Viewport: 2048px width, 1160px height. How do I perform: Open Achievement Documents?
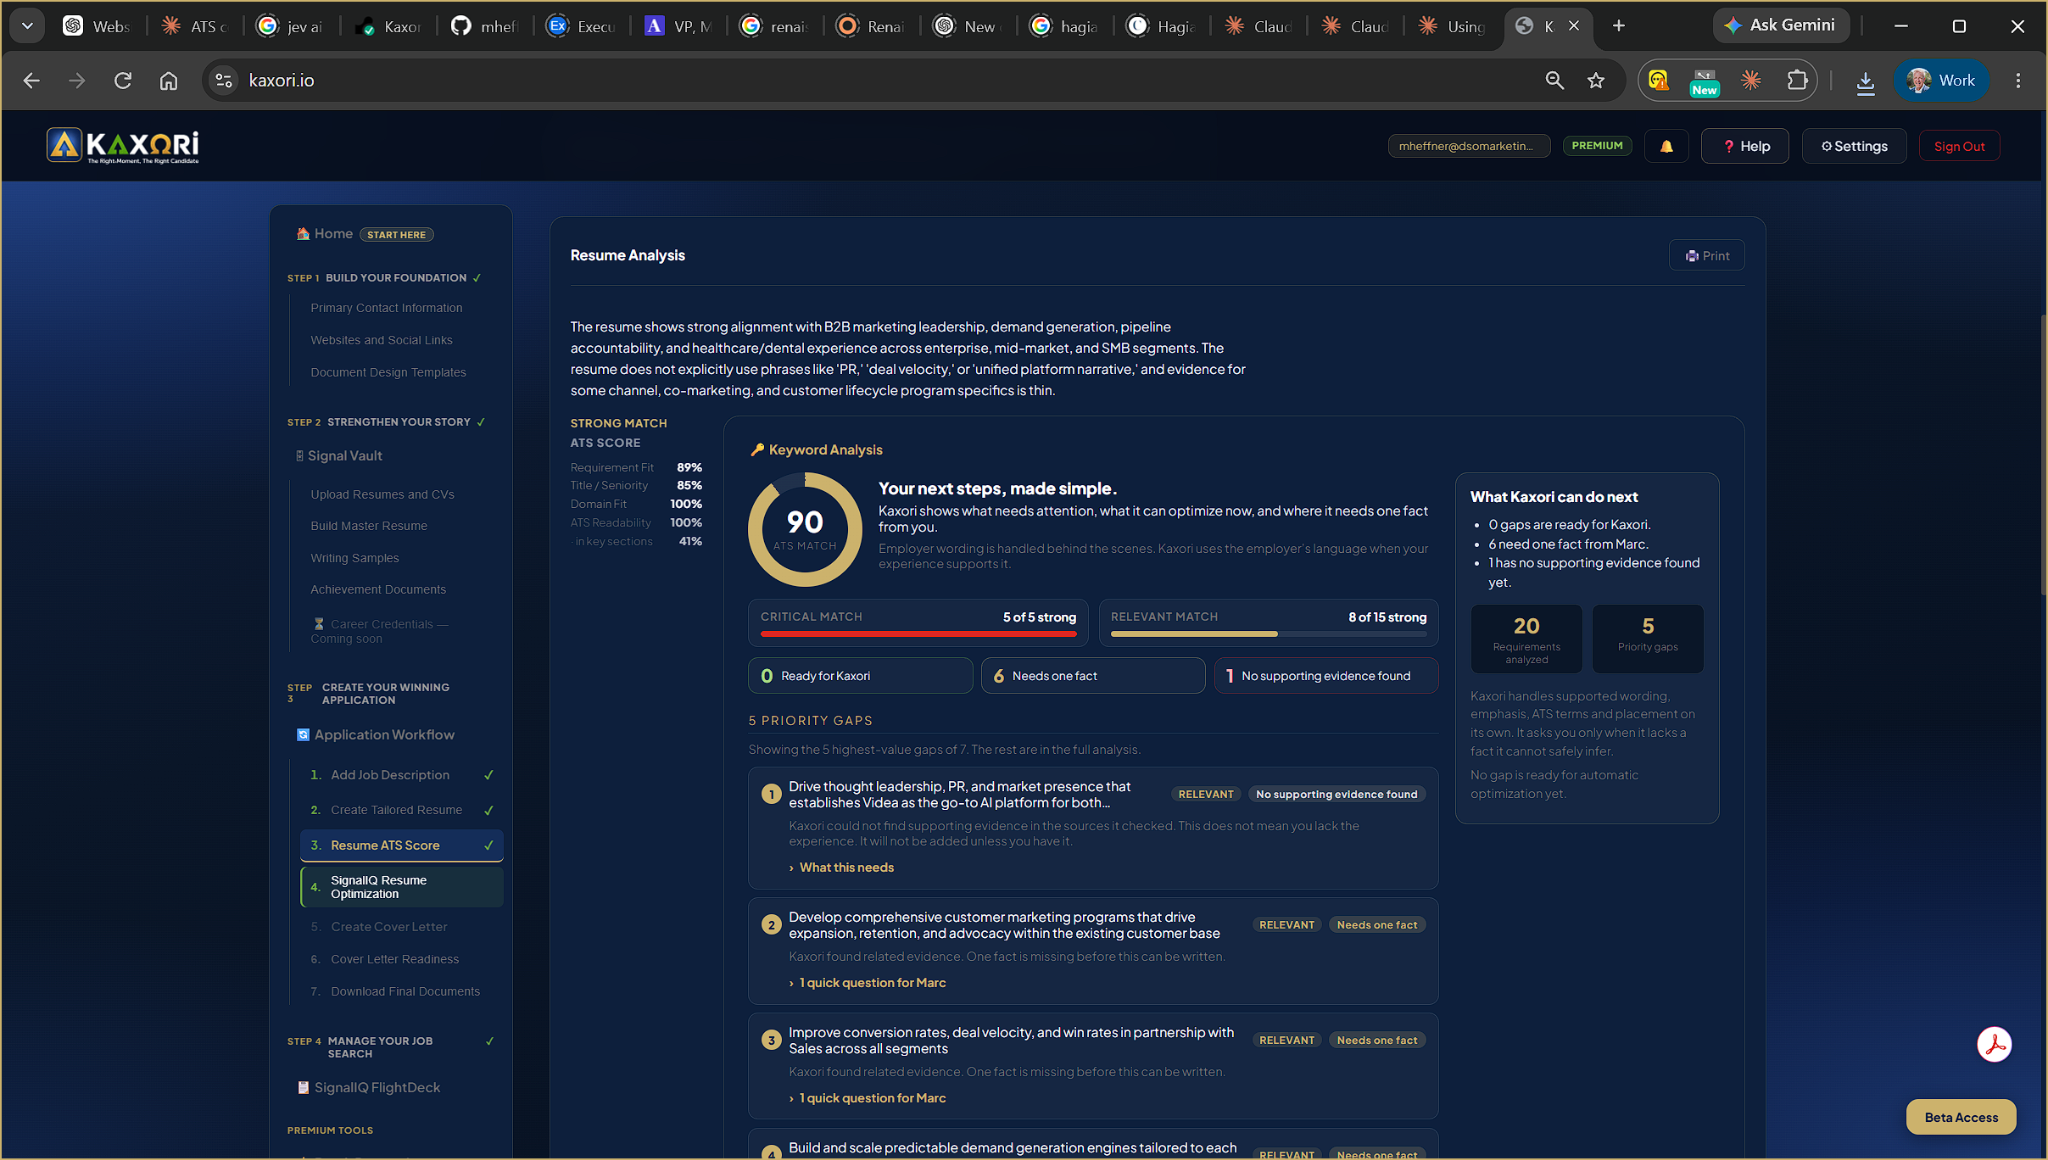click(x=378, y=590)
